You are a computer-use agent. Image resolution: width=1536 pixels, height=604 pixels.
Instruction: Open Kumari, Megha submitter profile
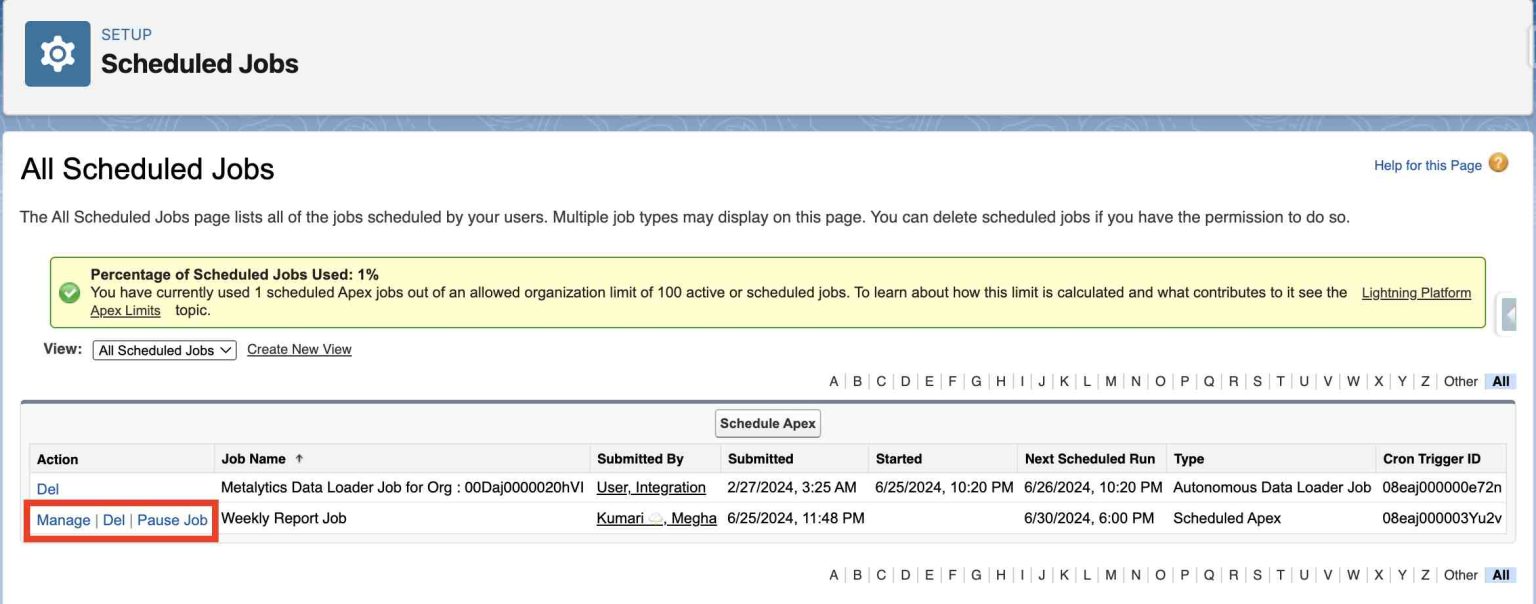coord(690,518)
